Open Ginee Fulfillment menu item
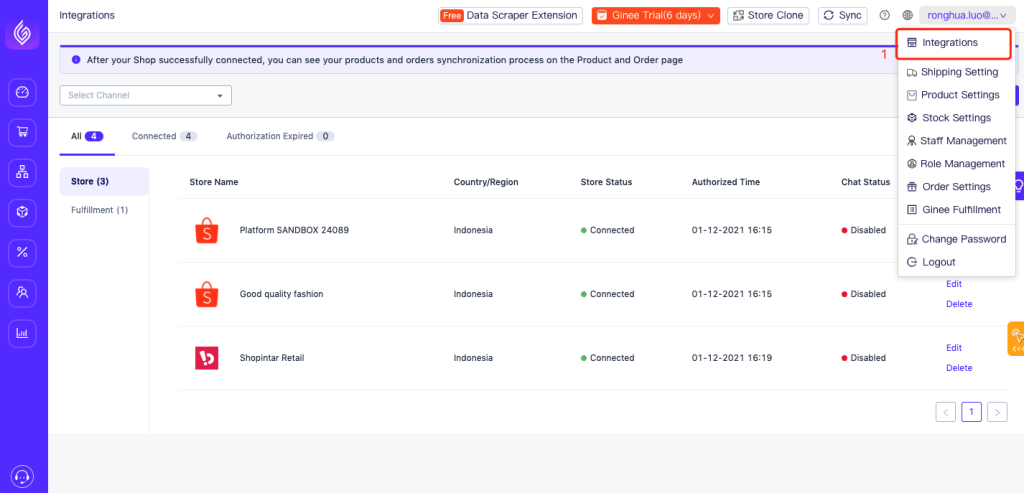 (957, 210)
